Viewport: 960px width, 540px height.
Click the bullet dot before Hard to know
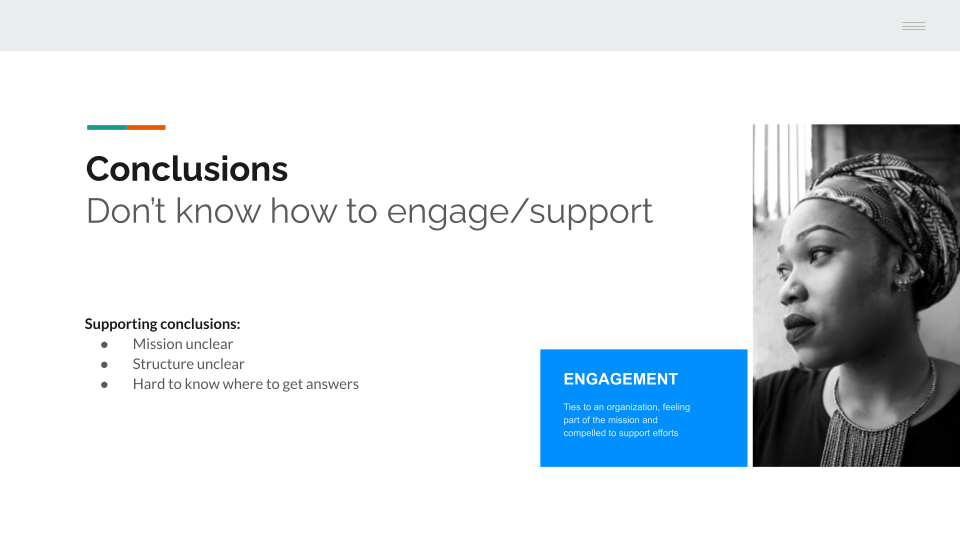coord(104,385)
